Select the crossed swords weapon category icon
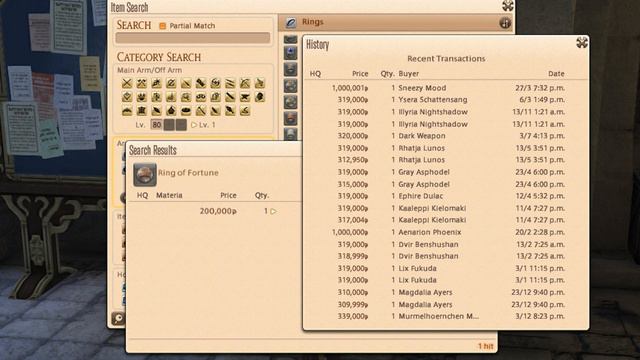This screenshot has height=360, width=640. point(127,83)
